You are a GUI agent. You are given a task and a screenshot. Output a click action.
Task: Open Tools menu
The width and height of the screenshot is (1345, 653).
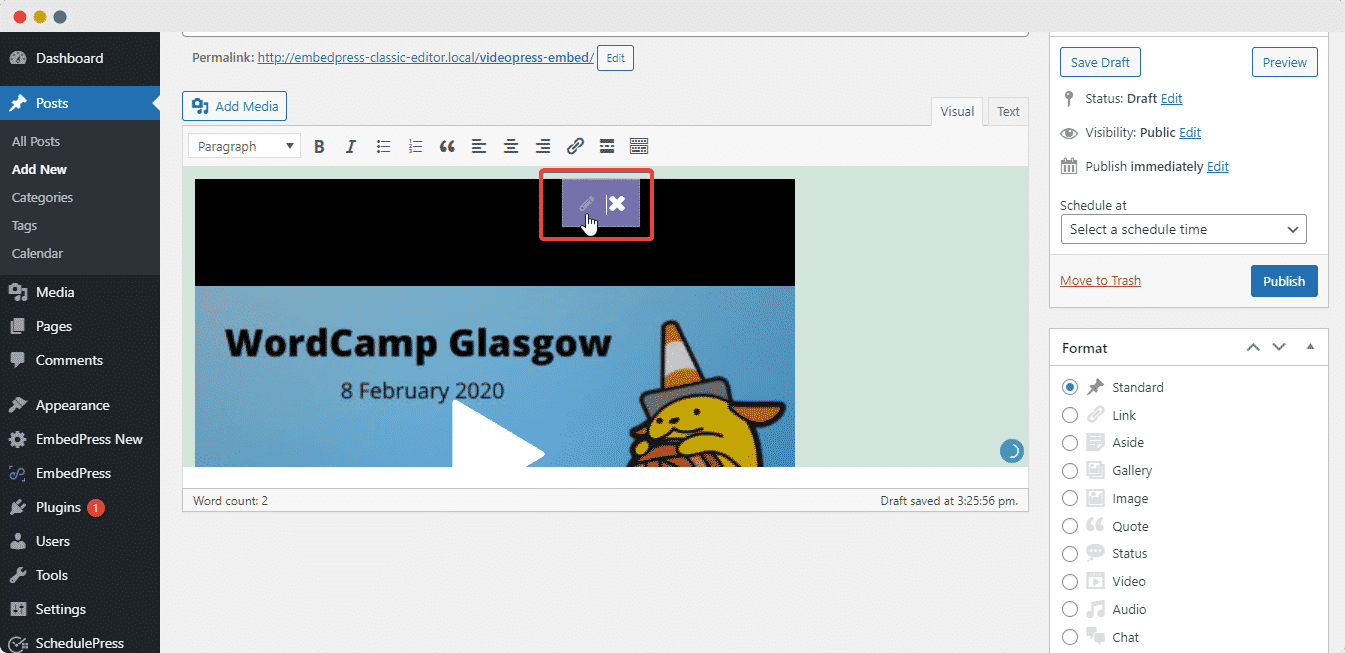pos(80,575)
